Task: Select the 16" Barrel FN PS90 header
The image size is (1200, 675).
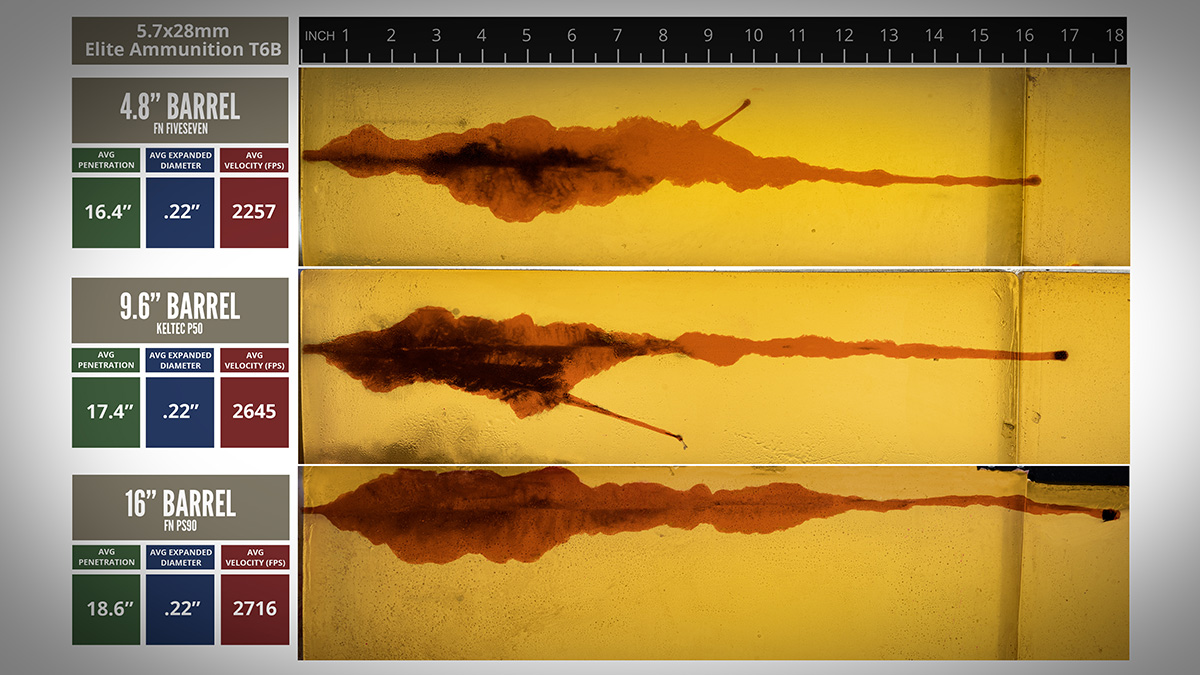Action: click(180, 507)
